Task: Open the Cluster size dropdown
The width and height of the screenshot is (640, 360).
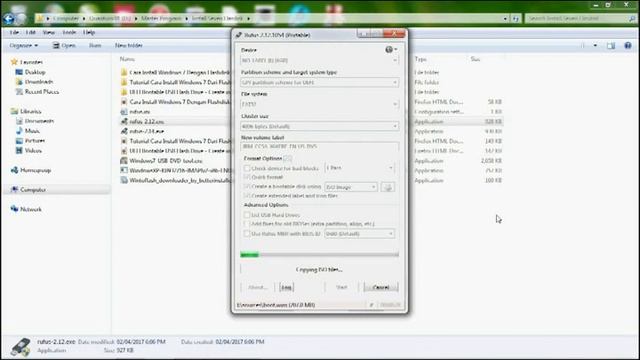Action: [x=319, y=127]
